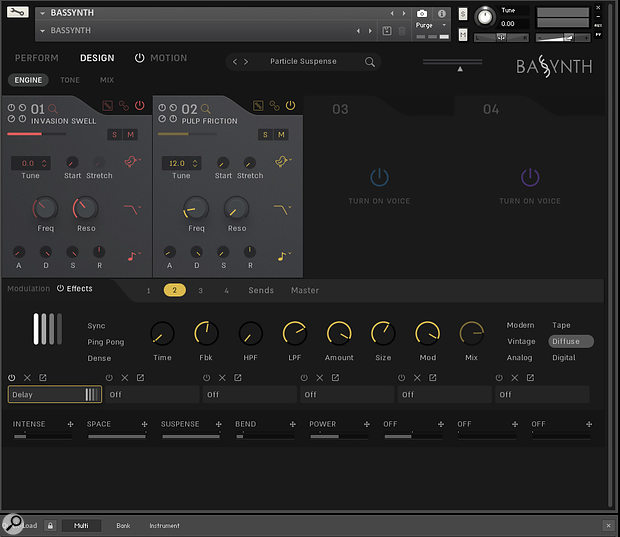Open the MIX sub-tab
The image size is (620, 537).
(x=107, y=80)
